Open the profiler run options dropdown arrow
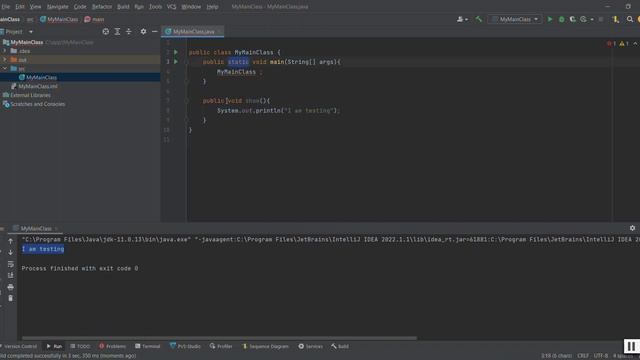 [x=592, y=19]
